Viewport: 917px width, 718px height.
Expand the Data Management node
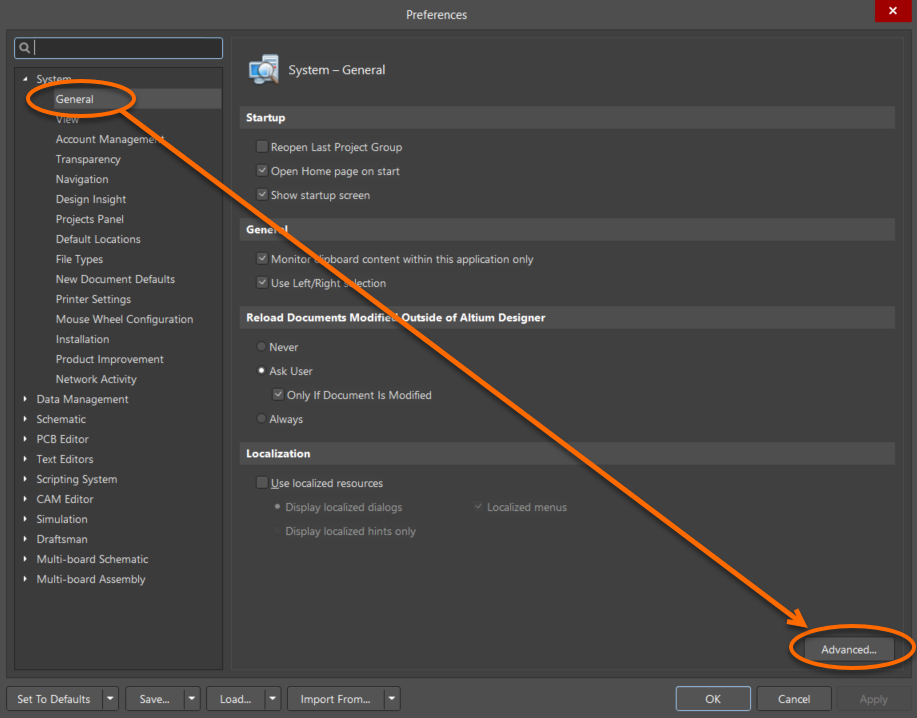(x=25, y=399)
